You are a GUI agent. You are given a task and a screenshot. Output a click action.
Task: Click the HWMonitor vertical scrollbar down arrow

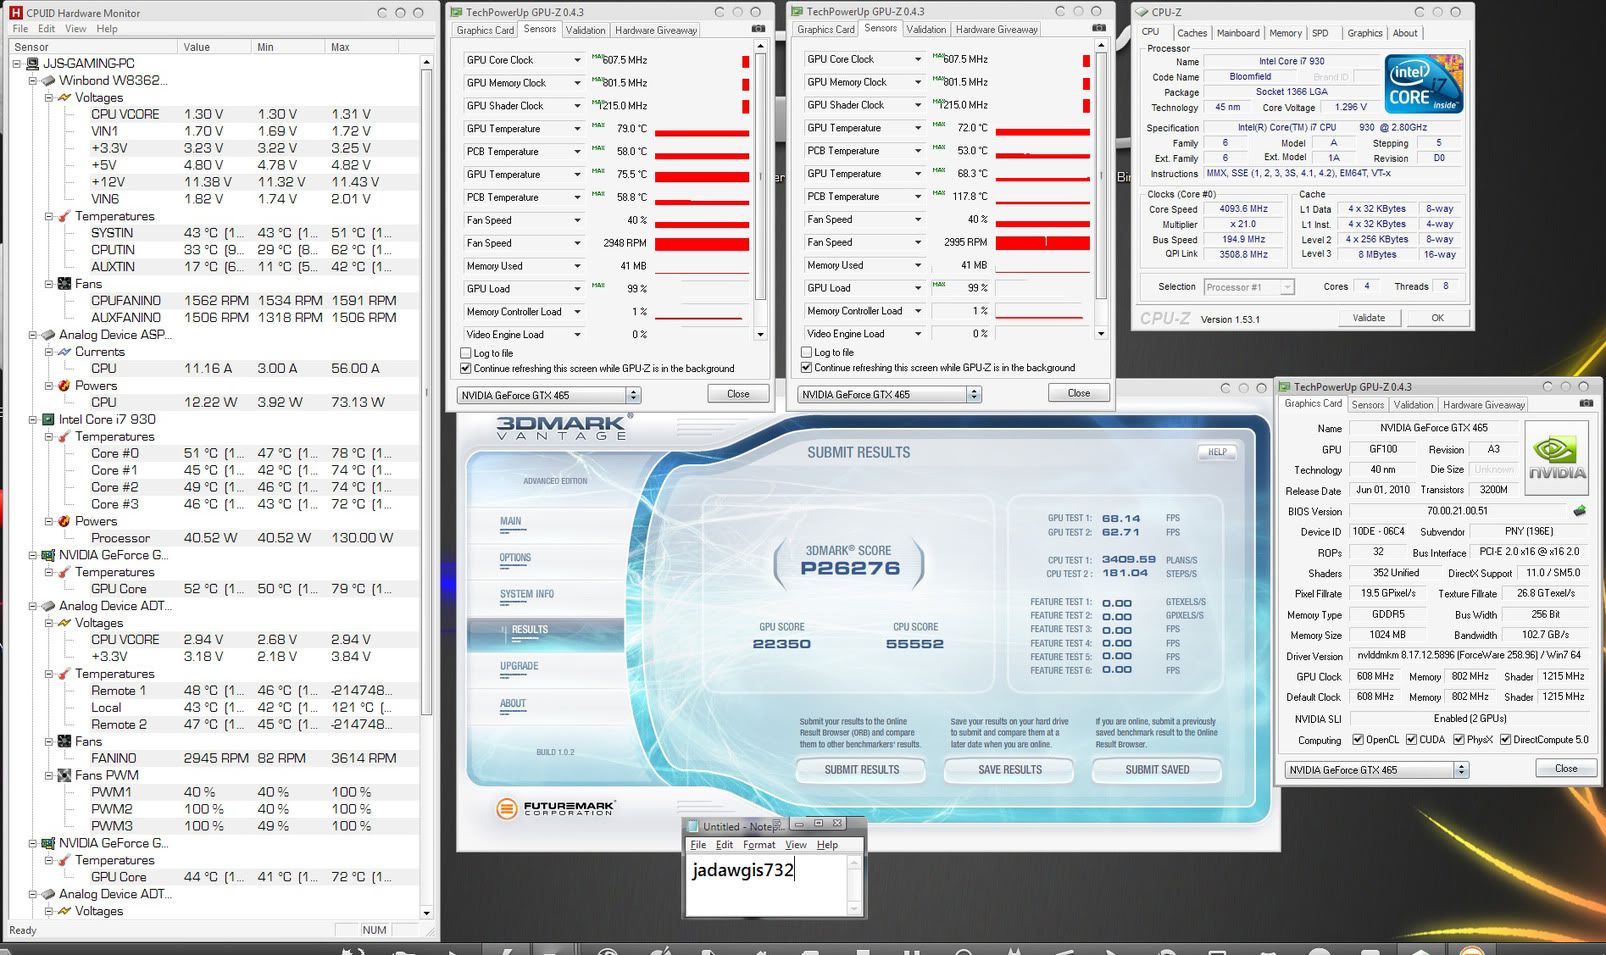click(427, 913)
